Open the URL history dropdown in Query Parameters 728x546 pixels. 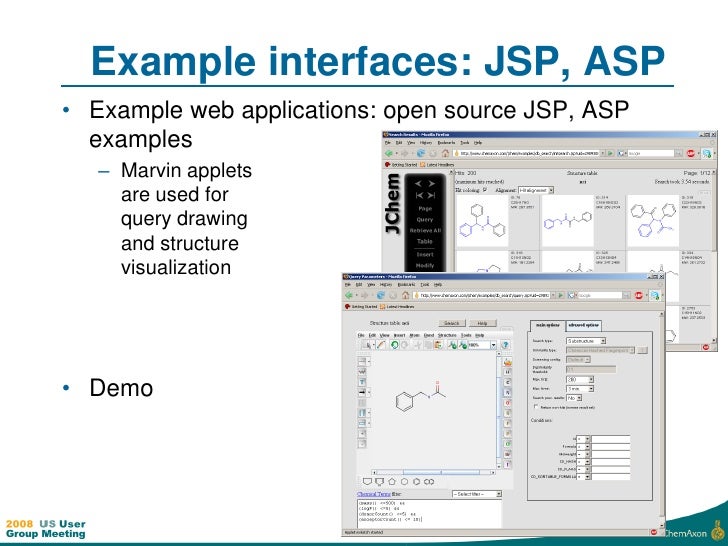coord(553,295)
